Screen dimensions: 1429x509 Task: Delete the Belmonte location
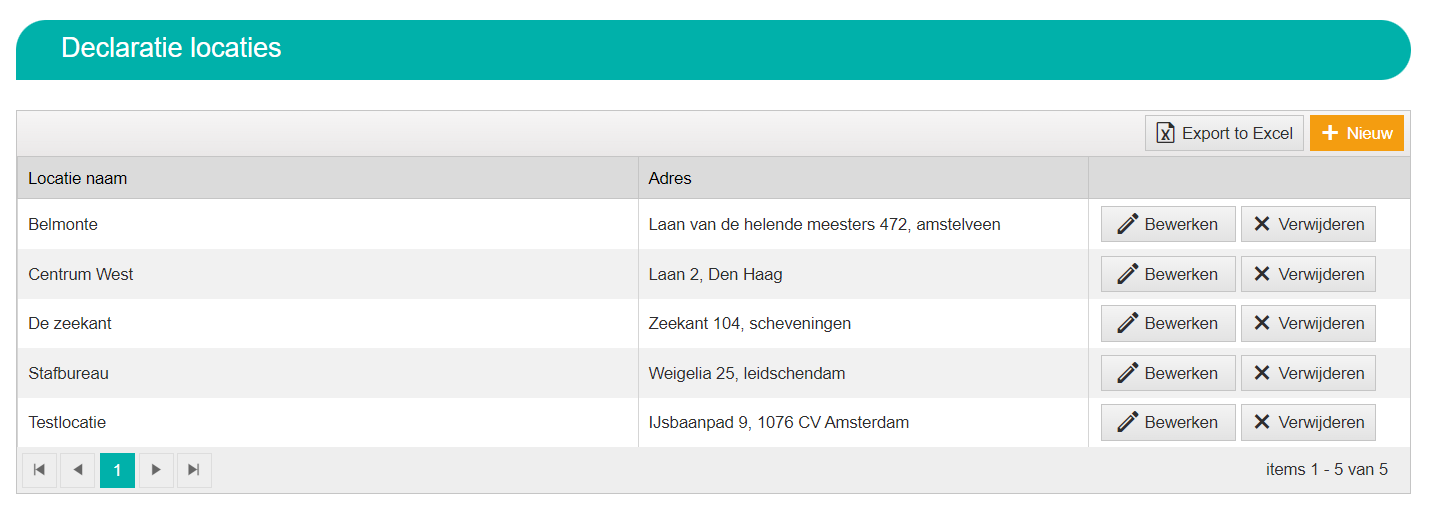[x=1308, y=224]
